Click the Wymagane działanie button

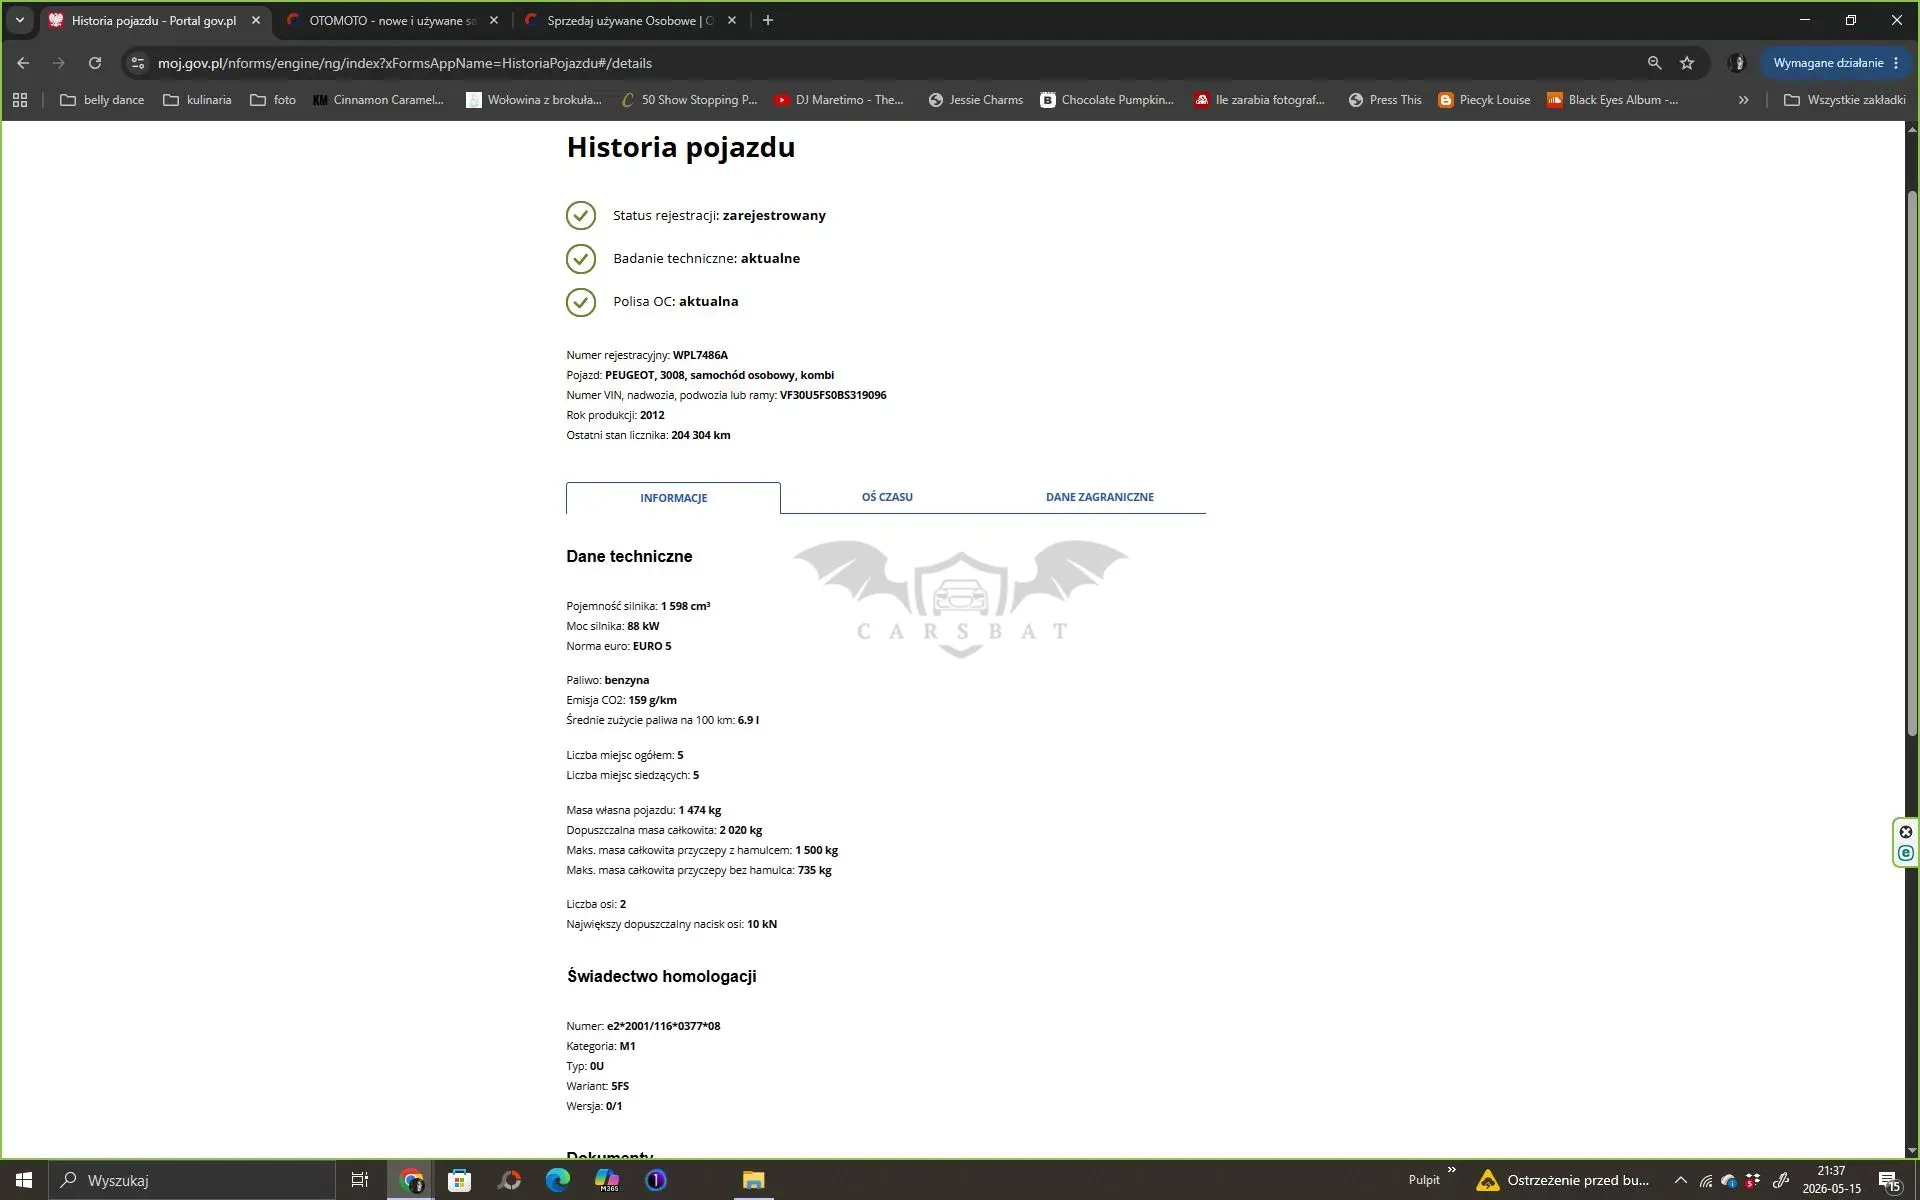(1837, 63)
